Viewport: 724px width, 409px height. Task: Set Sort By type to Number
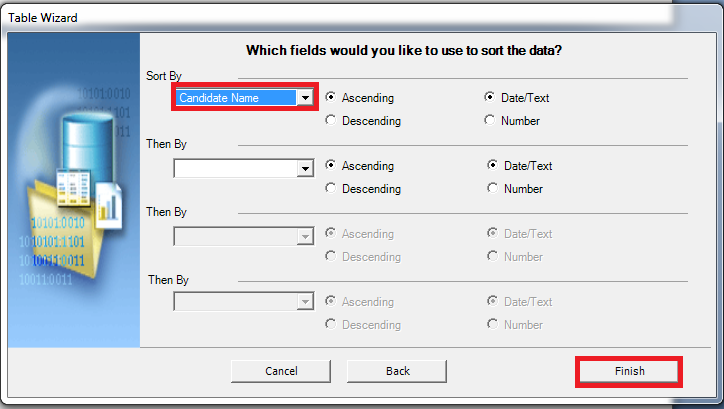(x=490, y=121)
